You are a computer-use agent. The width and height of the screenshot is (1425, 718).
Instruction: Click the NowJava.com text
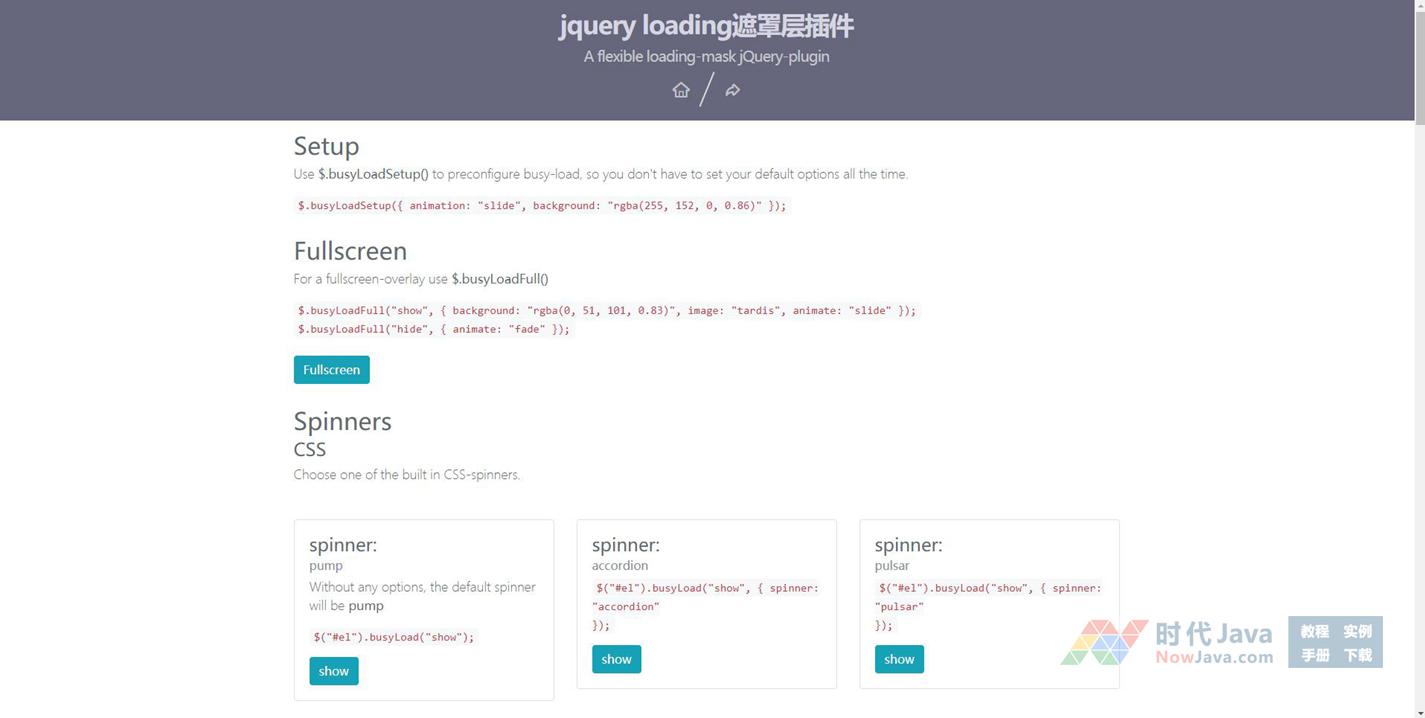[x=1214, y=657]
